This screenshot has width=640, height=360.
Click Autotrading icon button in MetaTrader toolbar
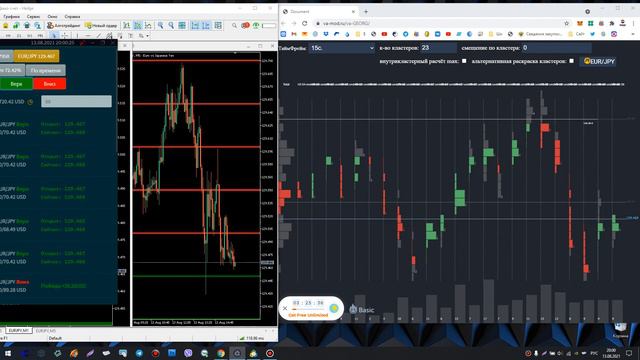64,25
